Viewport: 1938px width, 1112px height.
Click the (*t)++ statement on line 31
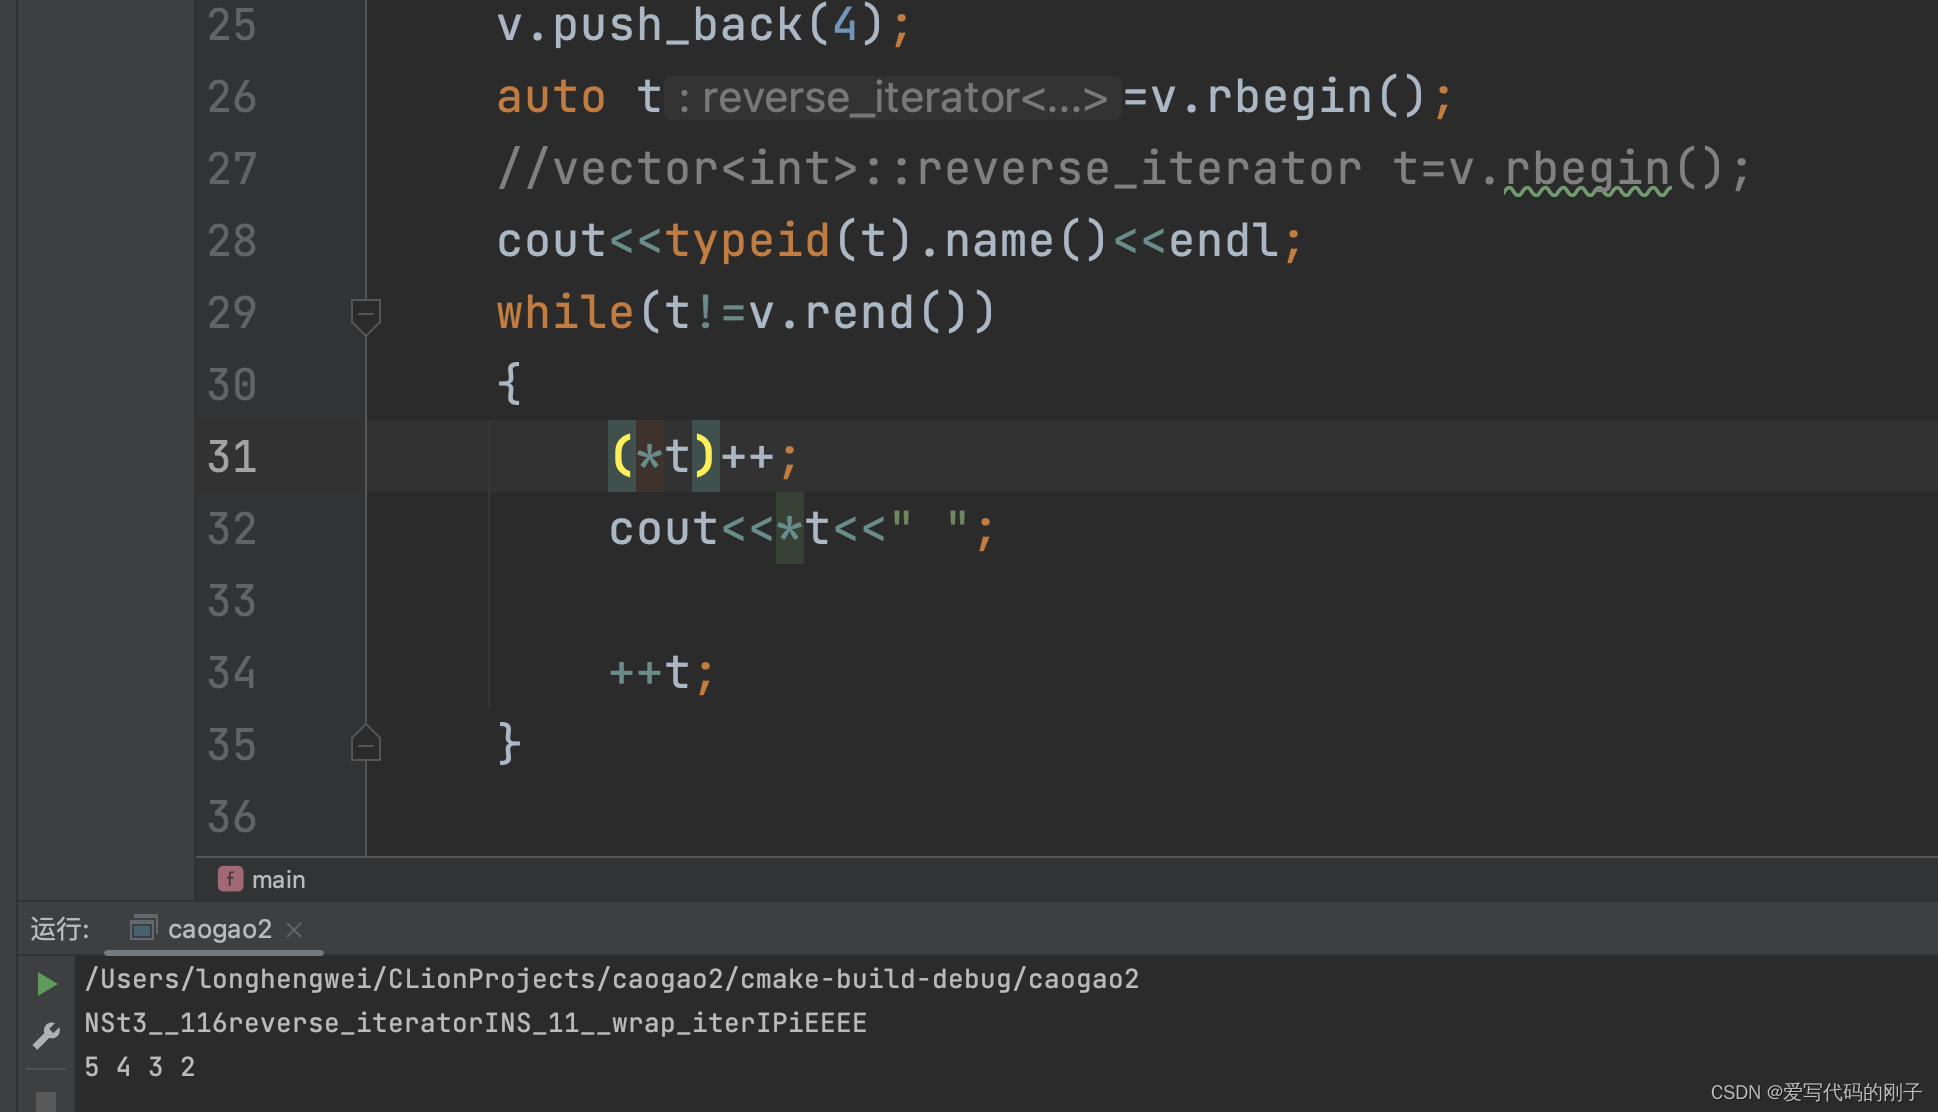[704, 457]
